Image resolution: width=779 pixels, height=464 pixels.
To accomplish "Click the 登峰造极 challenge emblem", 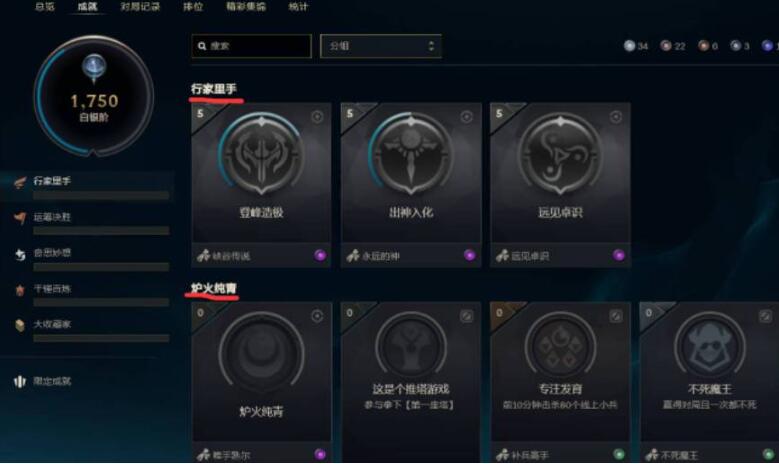I will click(261, 154).
